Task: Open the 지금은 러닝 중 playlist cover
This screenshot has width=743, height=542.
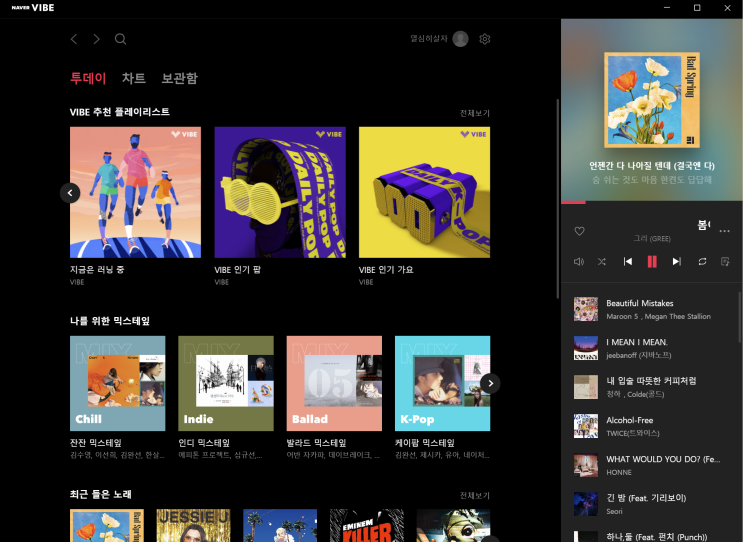Action: [136, 192]
